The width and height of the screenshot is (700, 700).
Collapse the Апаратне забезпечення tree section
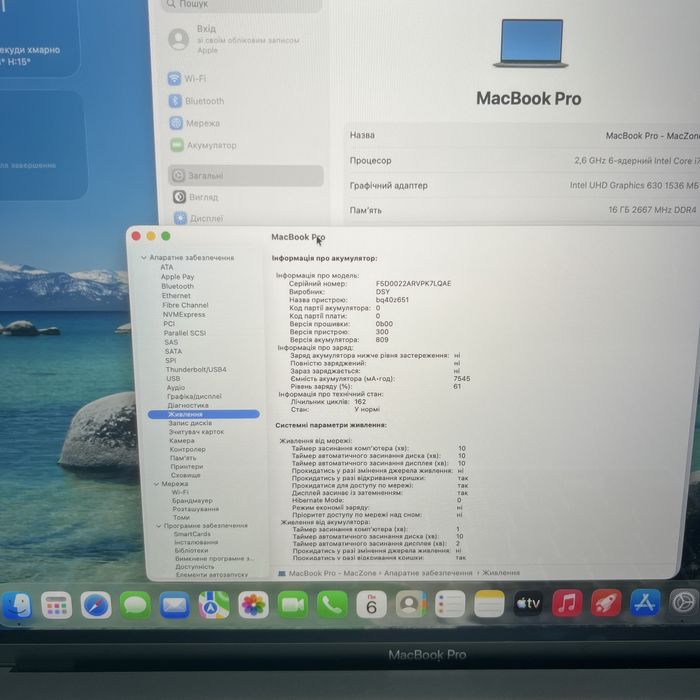[x=144, y=258]
